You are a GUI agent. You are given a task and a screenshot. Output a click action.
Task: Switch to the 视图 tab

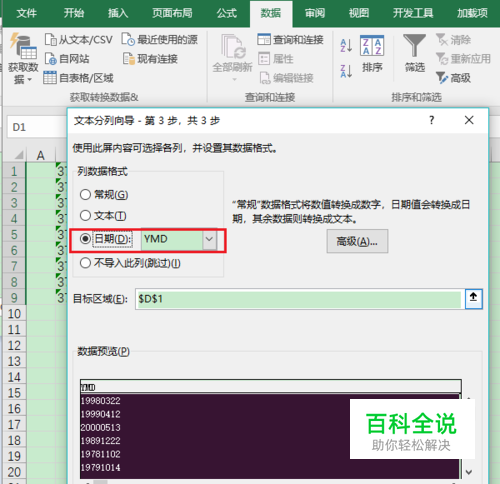[x=359, y=13]
